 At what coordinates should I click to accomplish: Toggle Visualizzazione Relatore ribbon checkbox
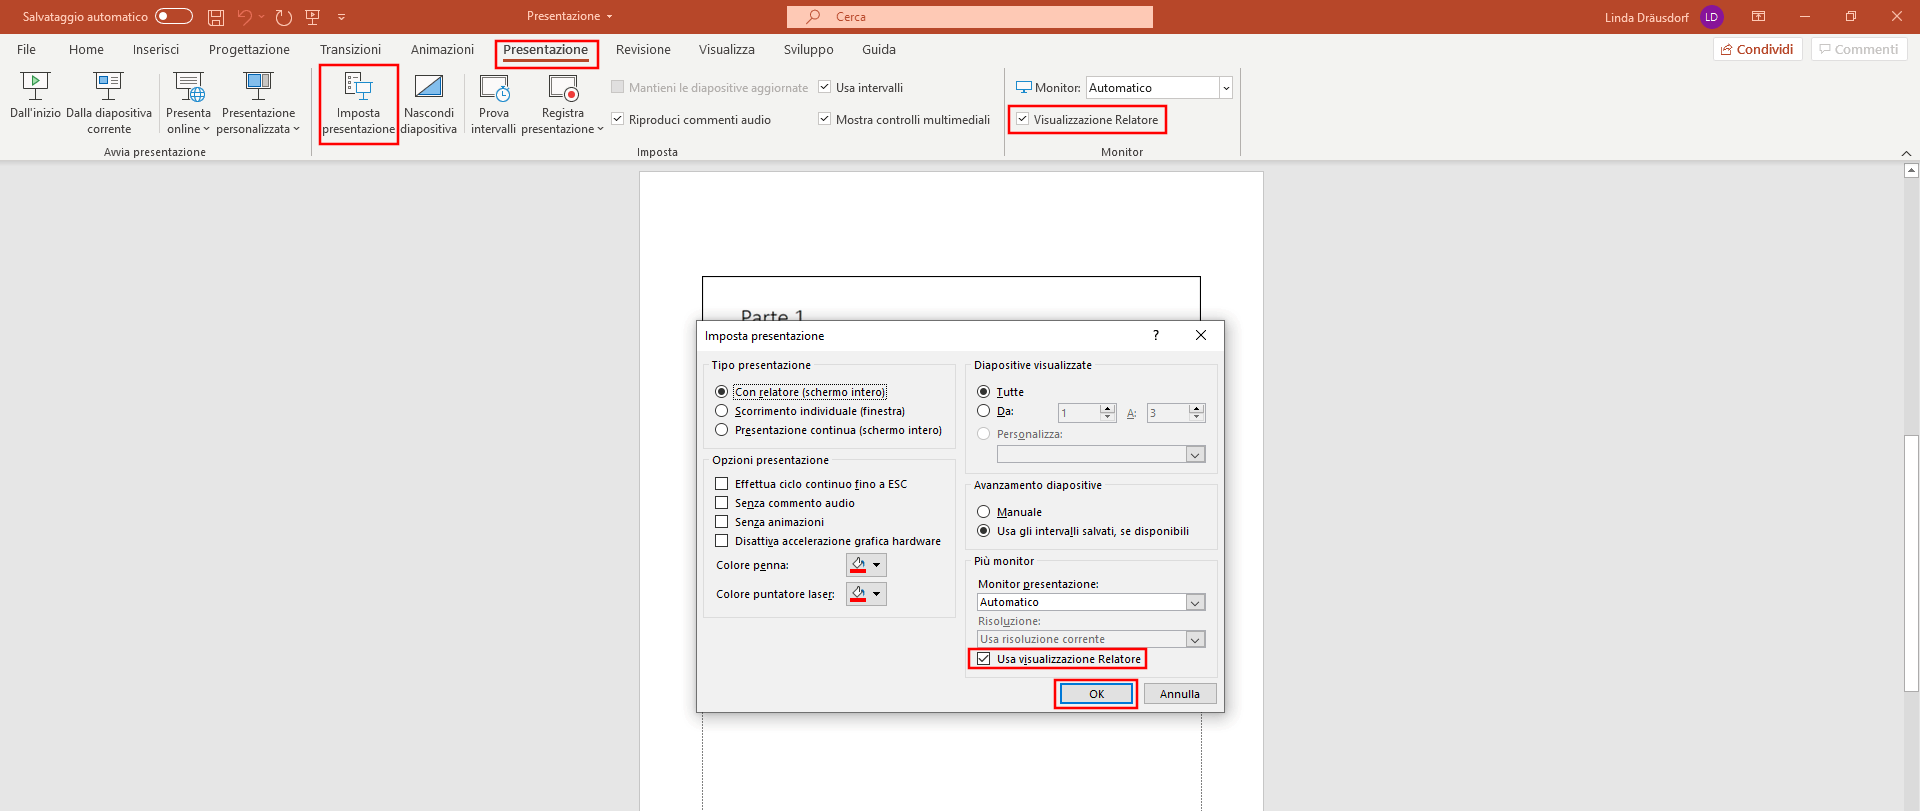pyautogui.click(x=1023, y=119)
